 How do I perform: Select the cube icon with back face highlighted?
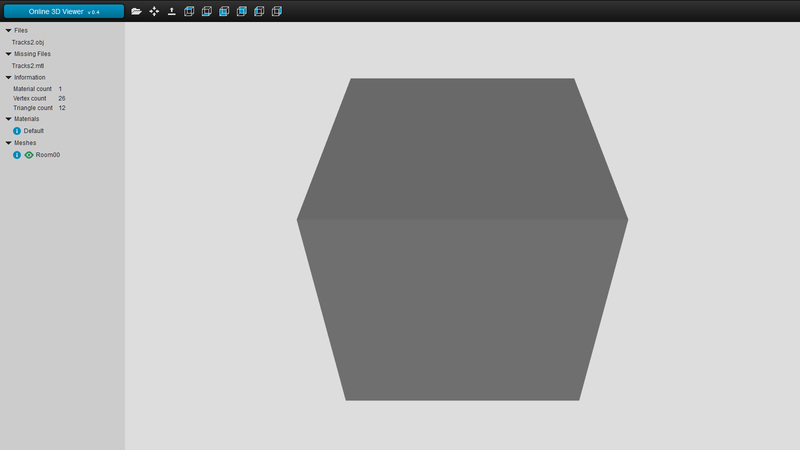tap(241, 11)
